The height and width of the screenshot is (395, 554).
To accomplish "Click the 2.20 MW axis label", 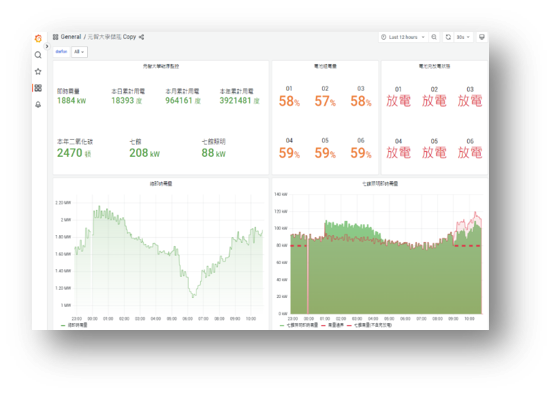I will pyautogui.click(x=63, y=203).
